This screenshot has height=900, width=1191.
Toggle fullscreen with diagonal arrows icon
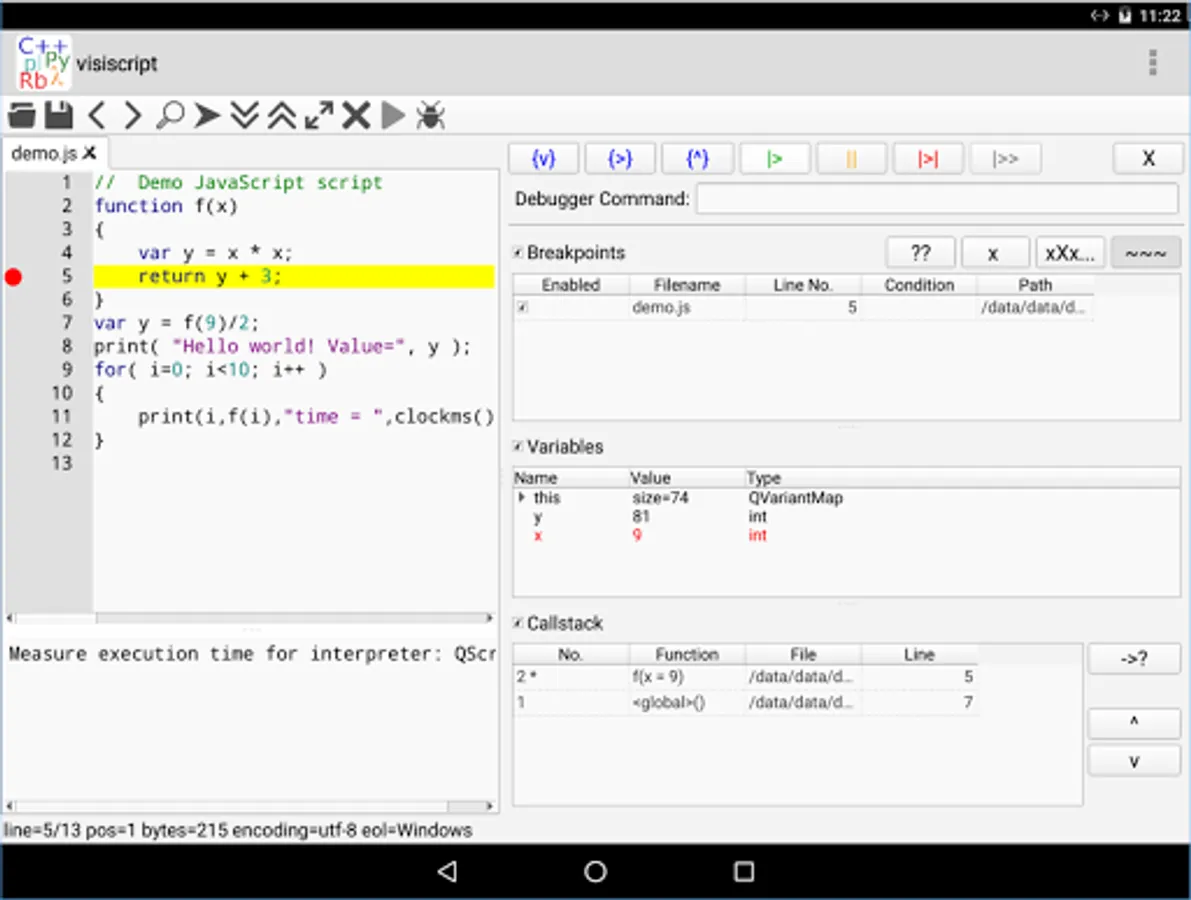coord(319,116)
